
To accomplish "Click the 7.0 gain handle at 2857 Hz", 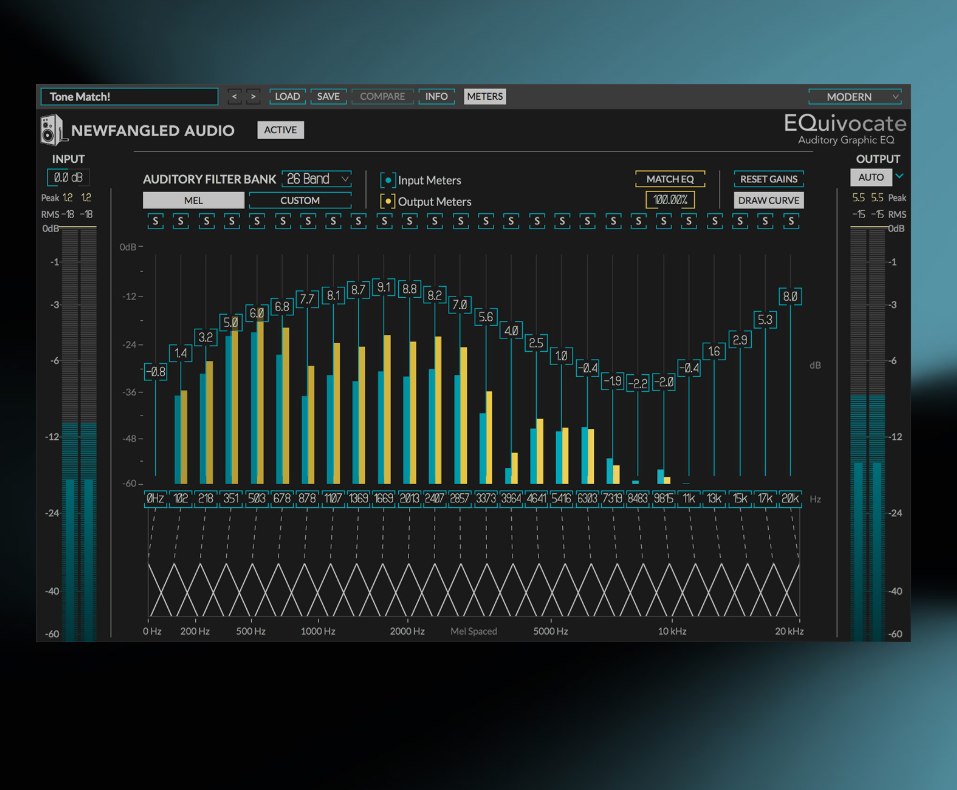I will (x=460, y=304).
